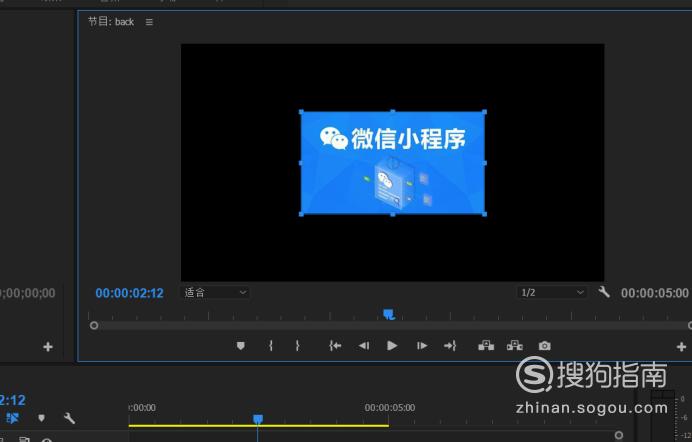Click the Program monitor blue playhead marker

389,315
